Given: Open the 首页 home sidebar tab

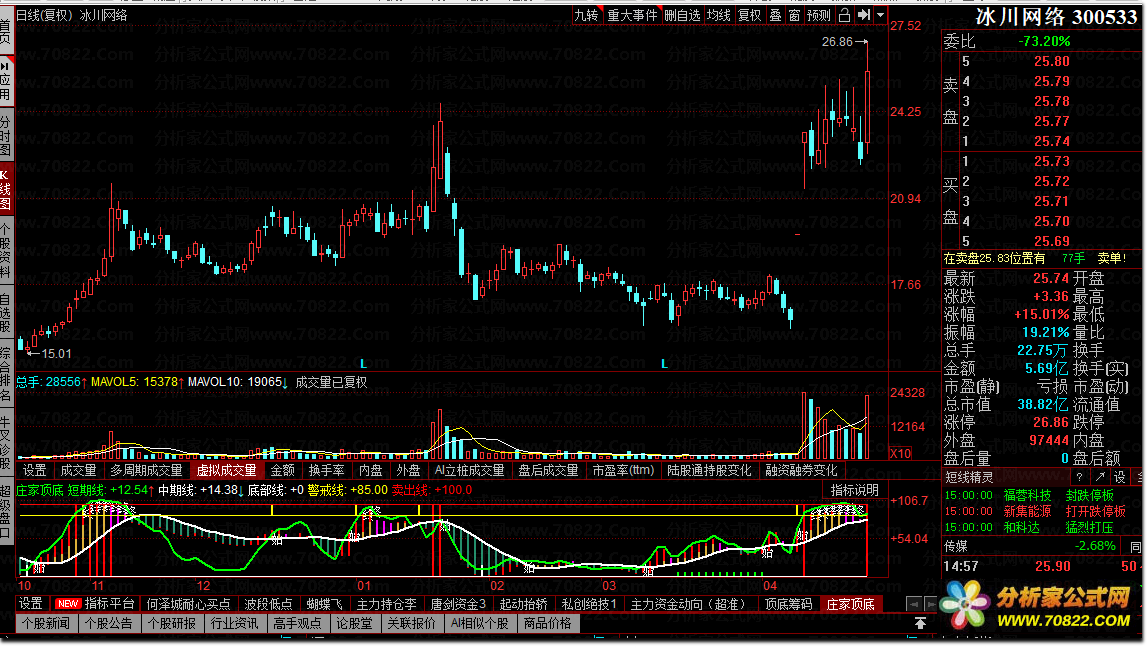Looking at the screenshot, I should (6, 31).
